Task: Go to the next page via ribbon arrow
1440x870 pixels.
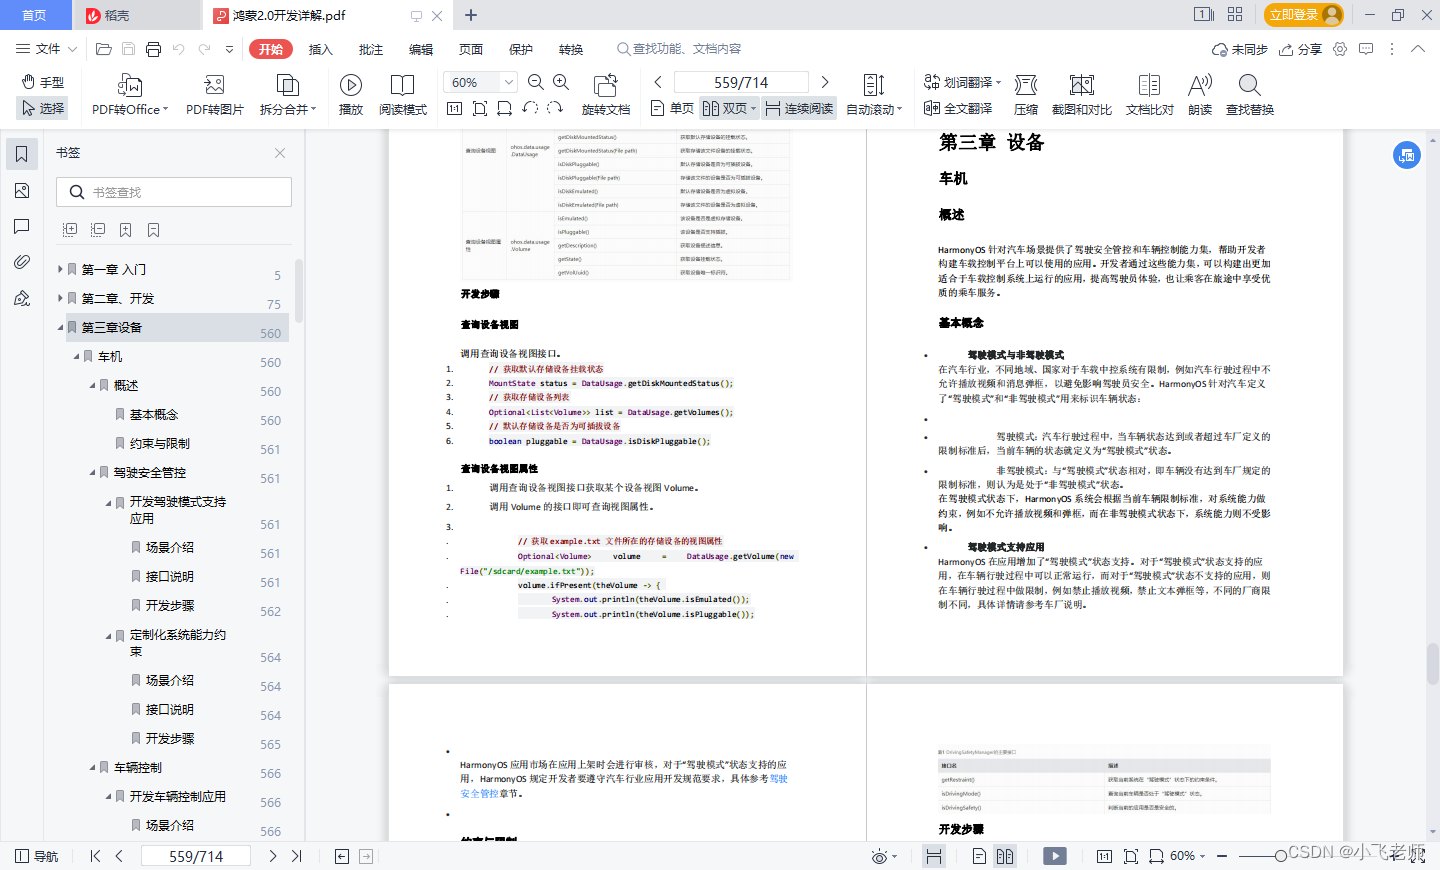Action: 825,82
